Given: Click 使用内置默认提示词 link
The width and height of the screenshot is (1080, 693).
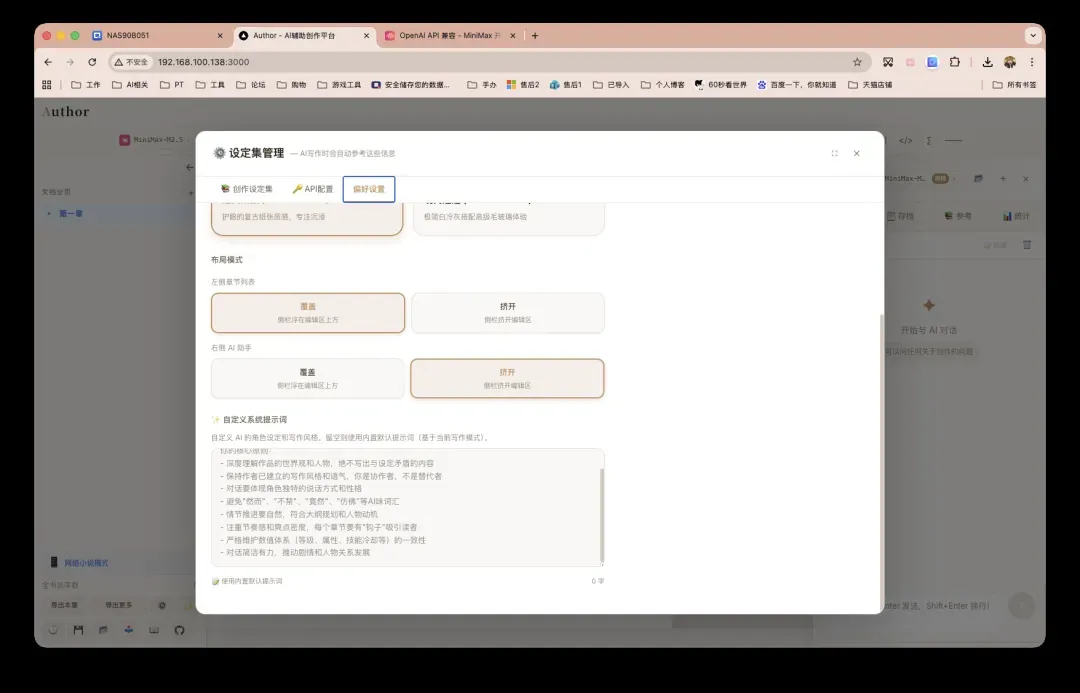Looking at the screenshot, I should click(248, 581).
